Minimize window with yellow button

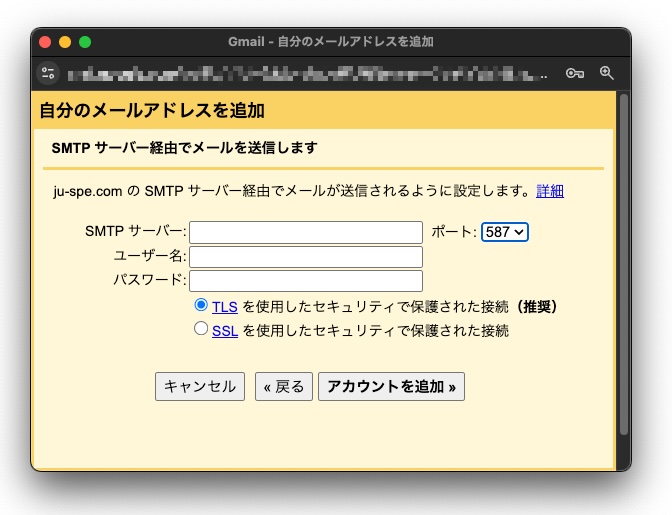[x=65, y=42]
